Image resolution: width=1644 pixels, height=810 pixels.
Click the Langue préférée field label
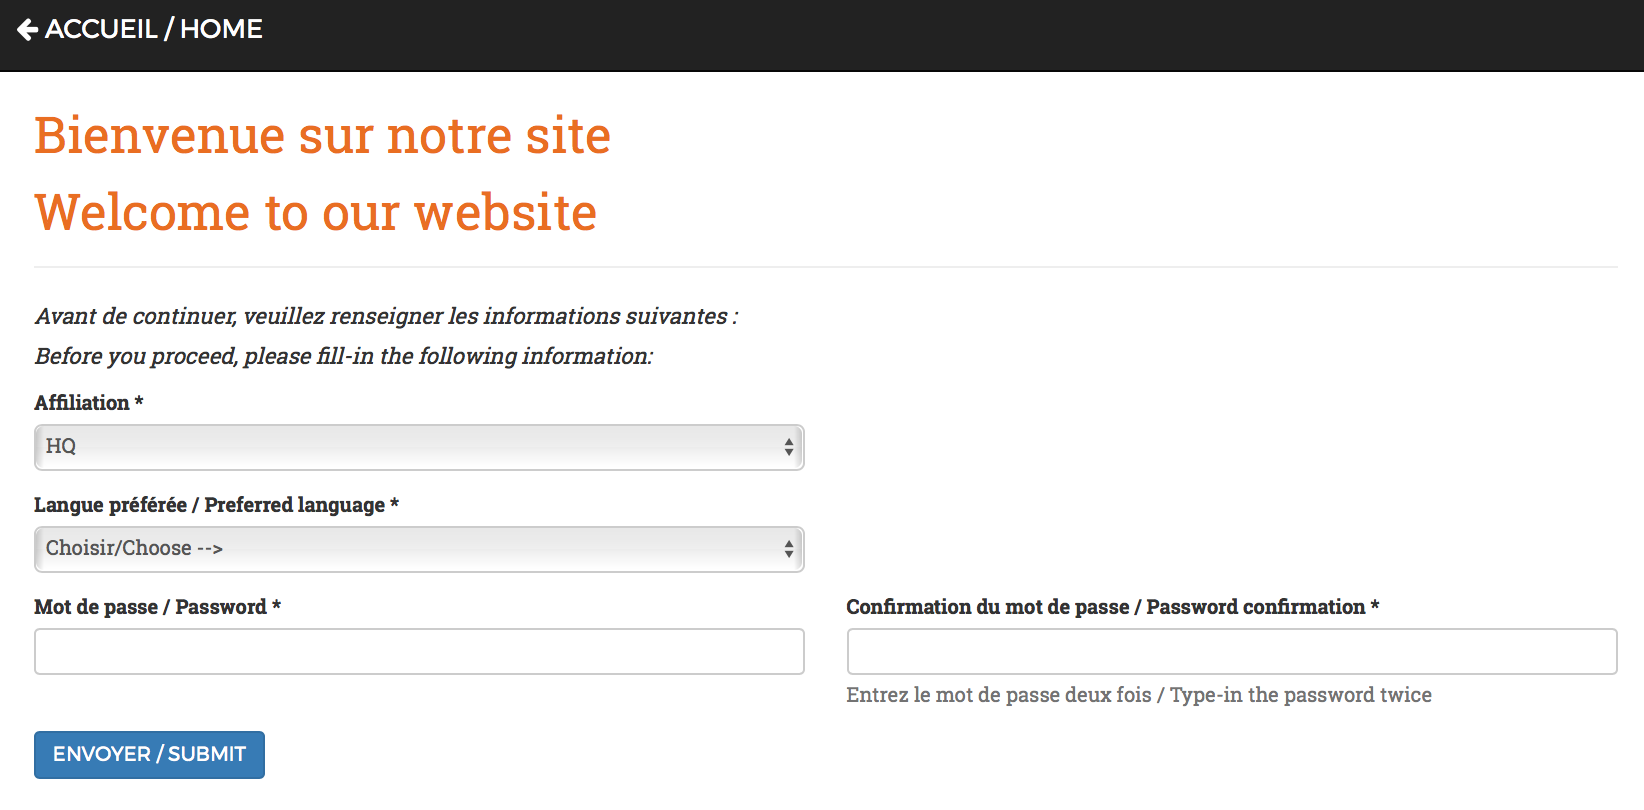point(215,505)
